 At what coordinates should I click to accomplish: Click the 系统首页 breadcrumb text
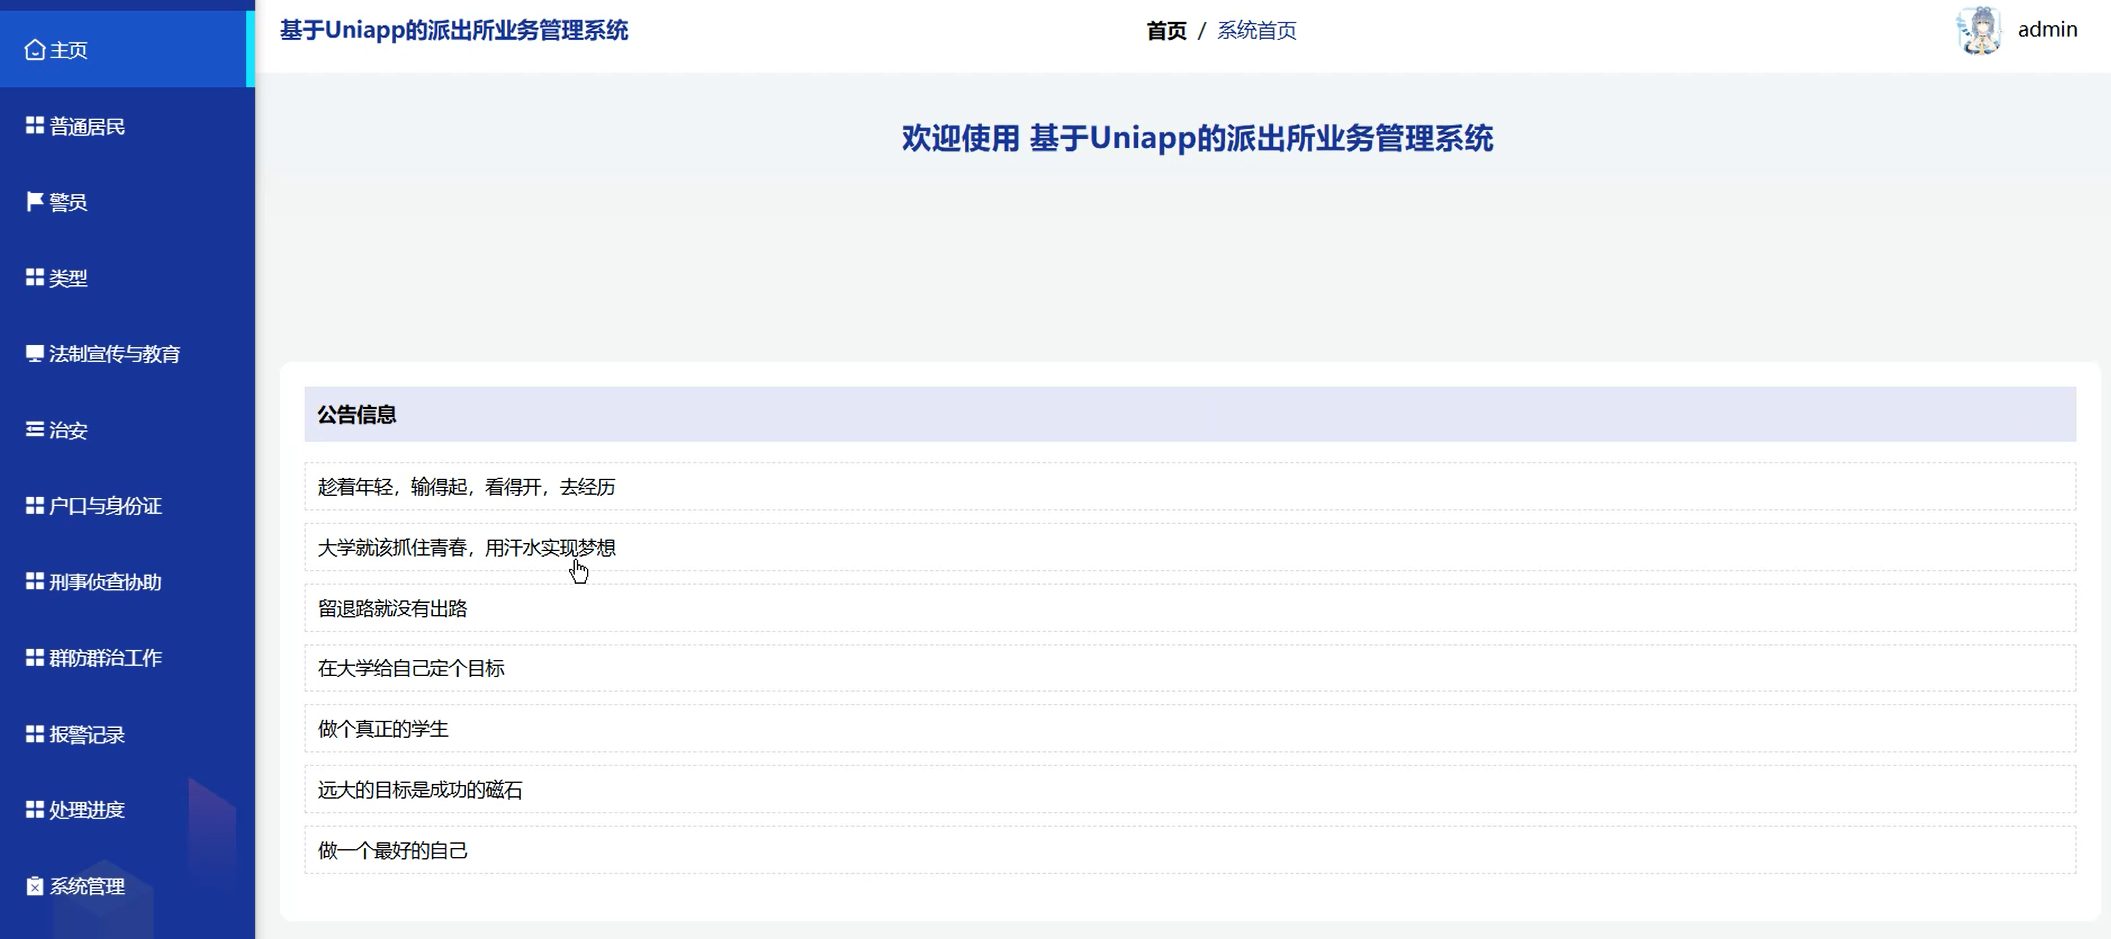coord(1257,31)
